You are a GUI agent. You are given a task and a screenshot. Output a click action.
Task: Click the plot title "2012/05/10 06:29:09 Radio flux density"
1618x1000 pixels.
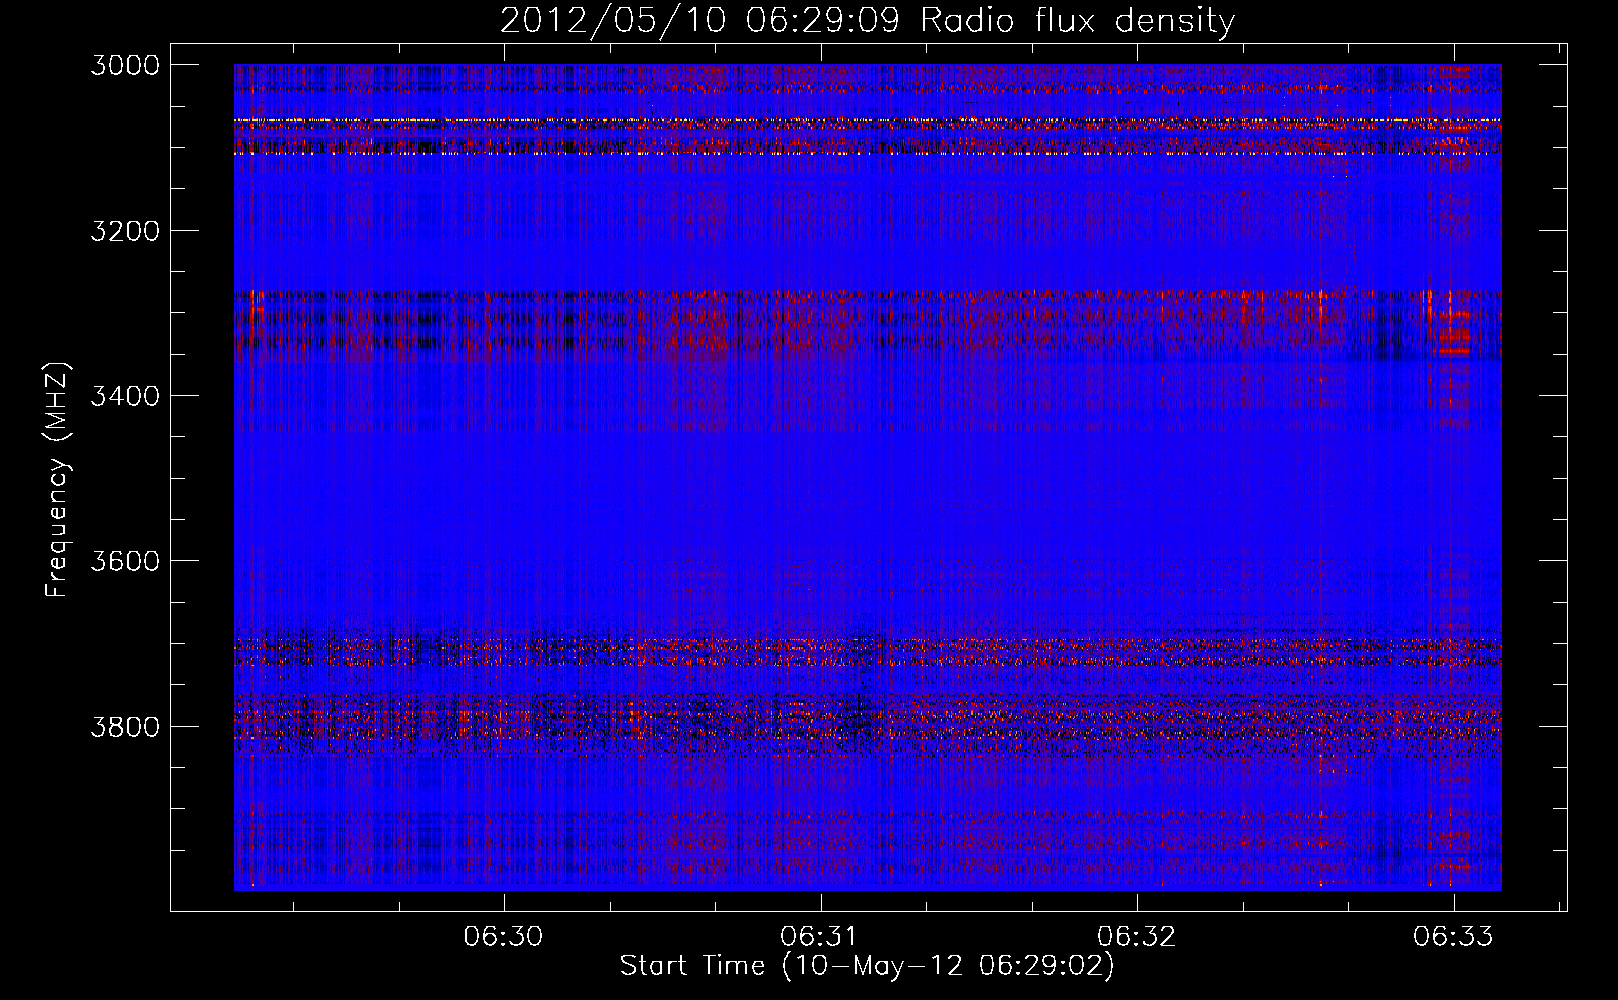coord(867,20)
